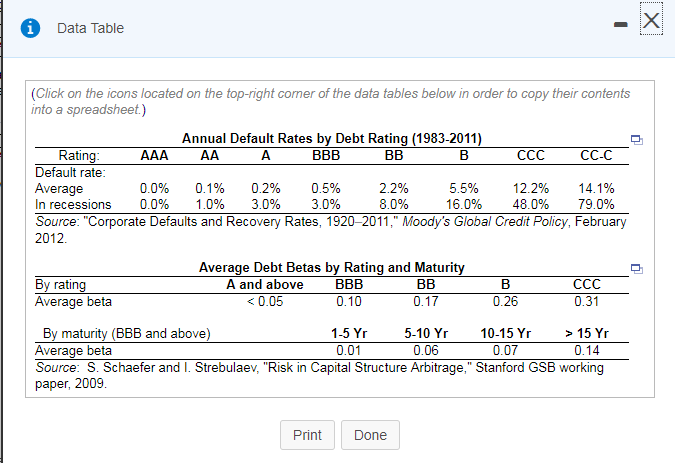The width and height of the screenshot is (675, 463).
Task: Click the > 15 Yr maturity header
Action: [x=587, y=333]
